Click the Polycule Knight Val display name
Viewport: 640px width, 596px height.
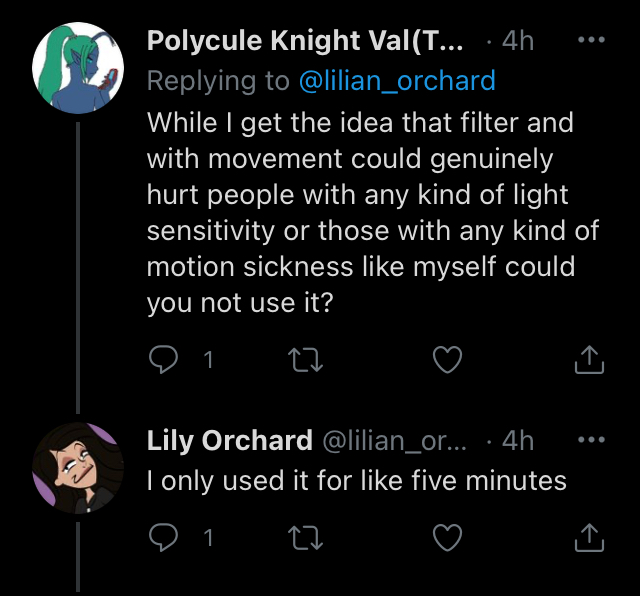[x=305, y=40]
